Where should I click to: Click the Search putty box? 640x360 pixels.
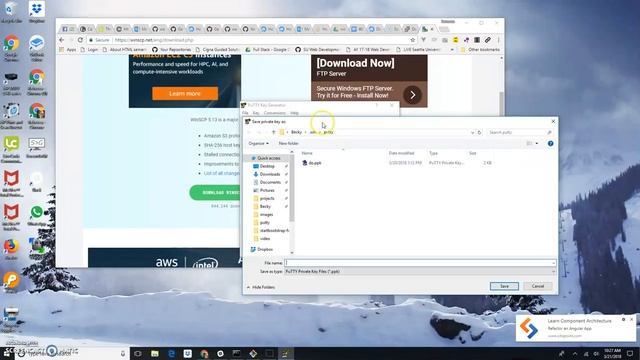519,132
